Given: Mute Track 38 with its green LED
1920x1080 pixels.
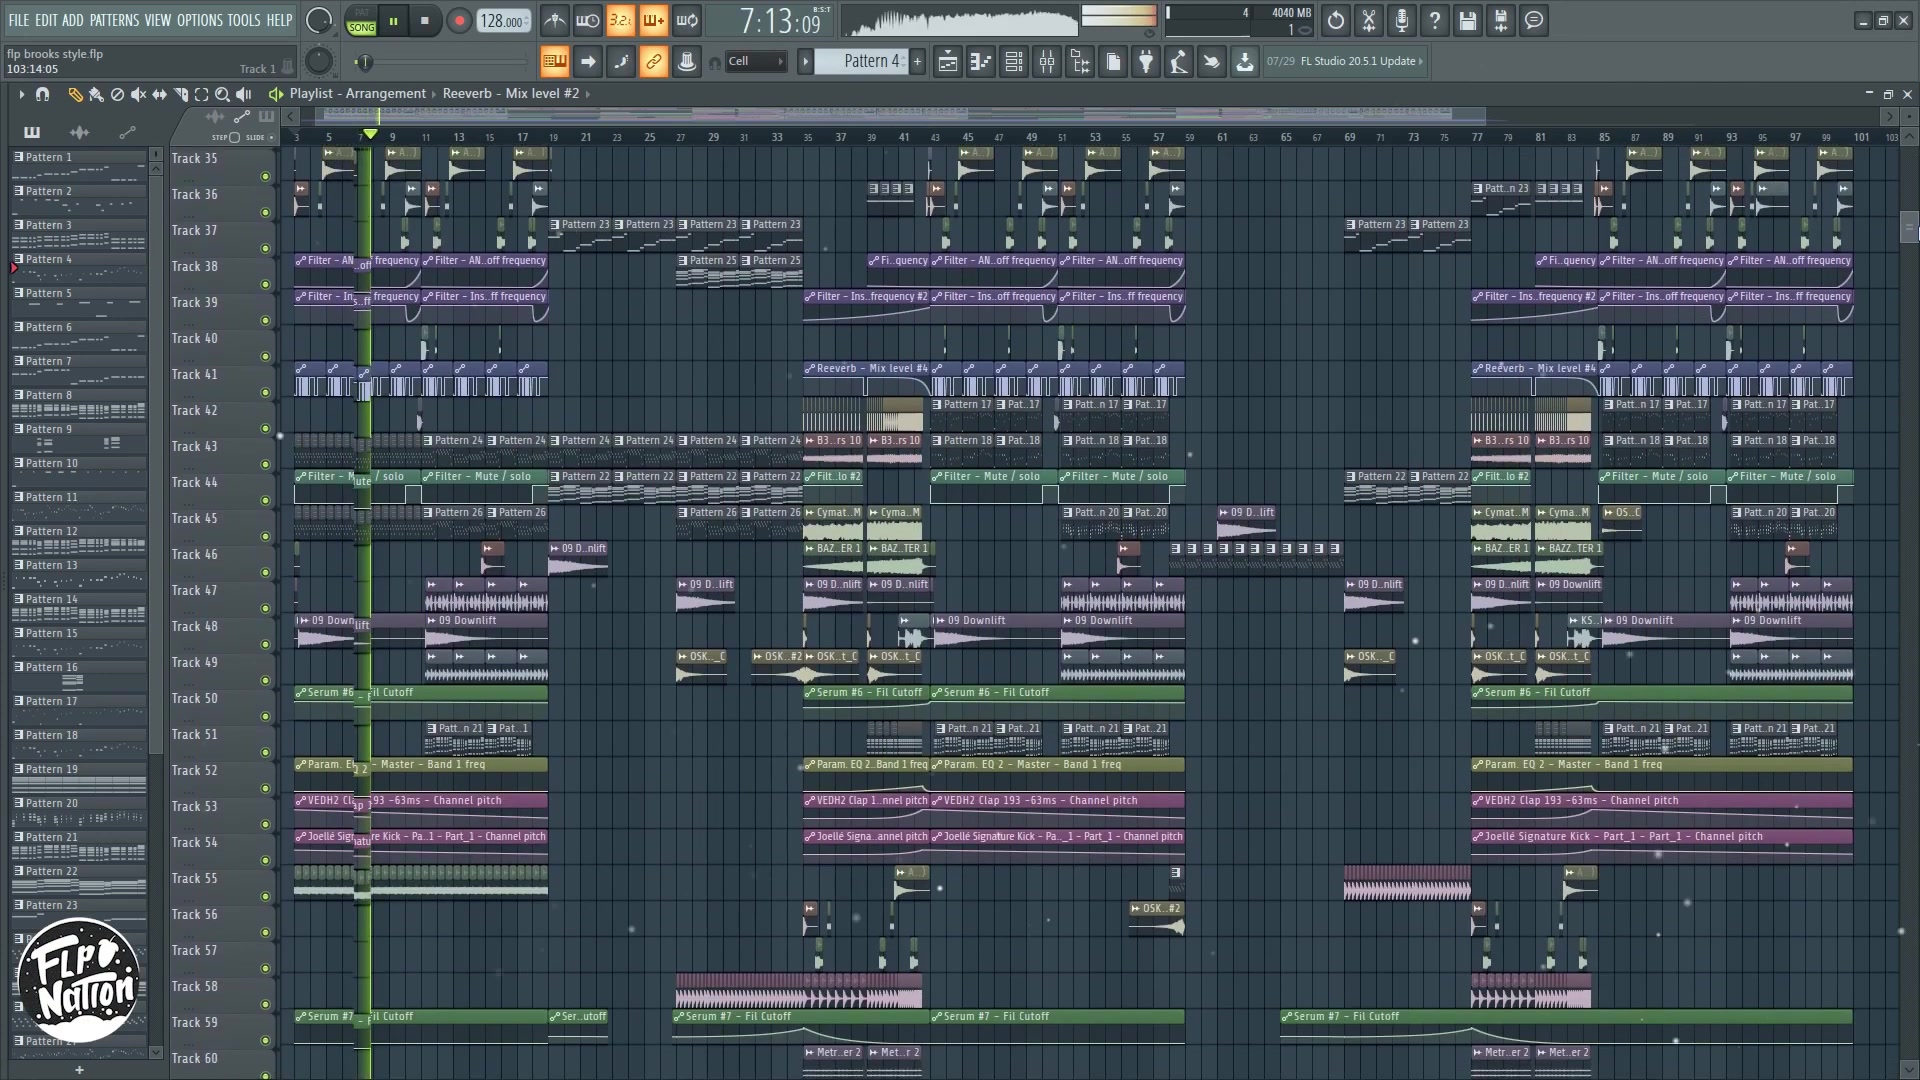Looking at the screenshot, I should click(x=265, y=285).
